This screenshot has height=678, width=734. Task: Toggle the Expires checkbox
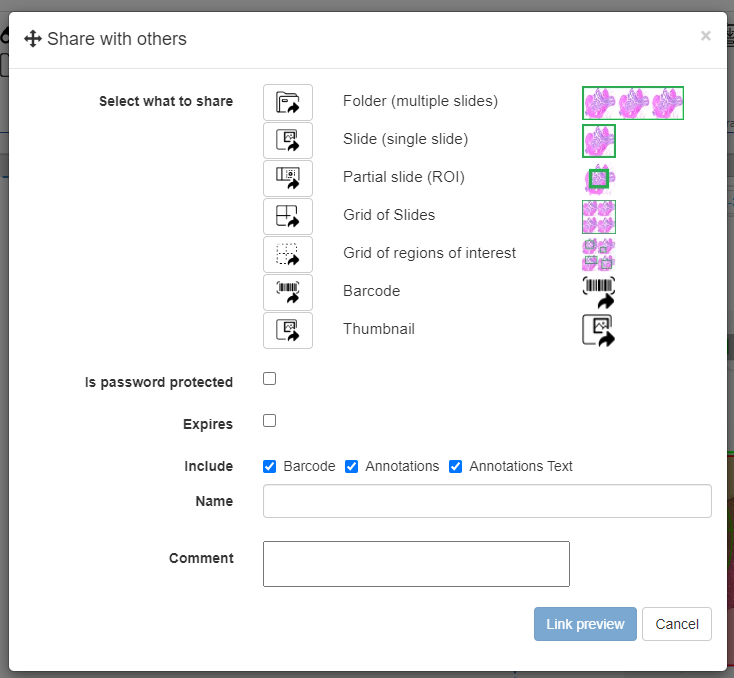(x=269, y=421)
